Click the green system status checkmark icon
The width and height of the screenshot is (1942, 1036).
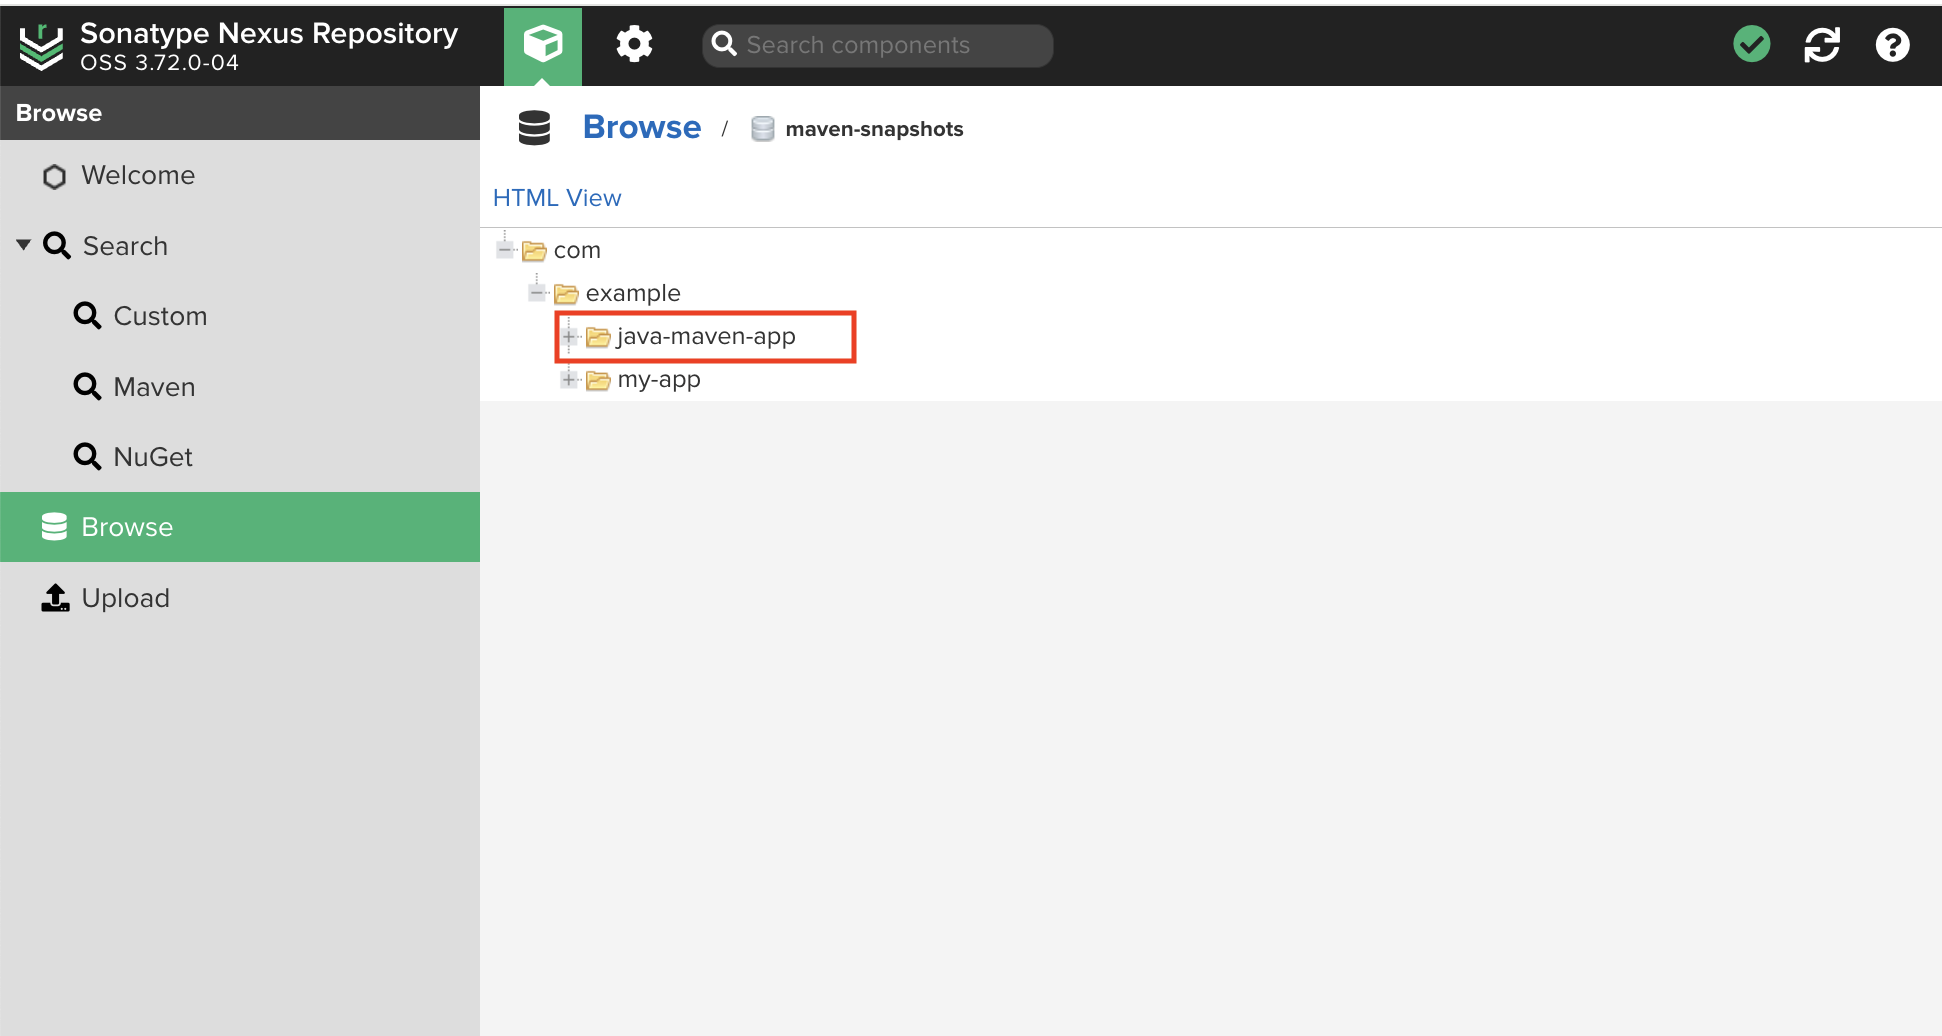pyautogui.click(x=1751, y=45)
